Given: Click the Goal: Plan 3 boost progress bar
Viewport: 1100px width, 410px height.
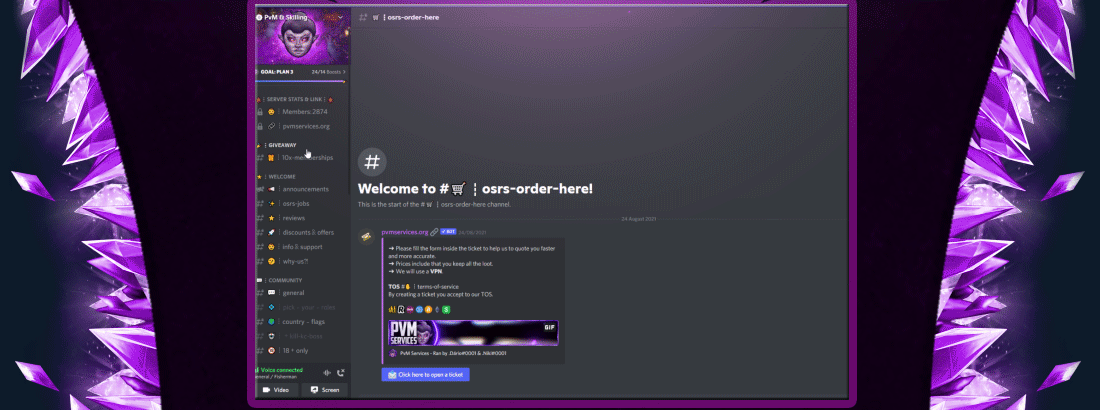Looking at the screenshot, I should point(301,81).
